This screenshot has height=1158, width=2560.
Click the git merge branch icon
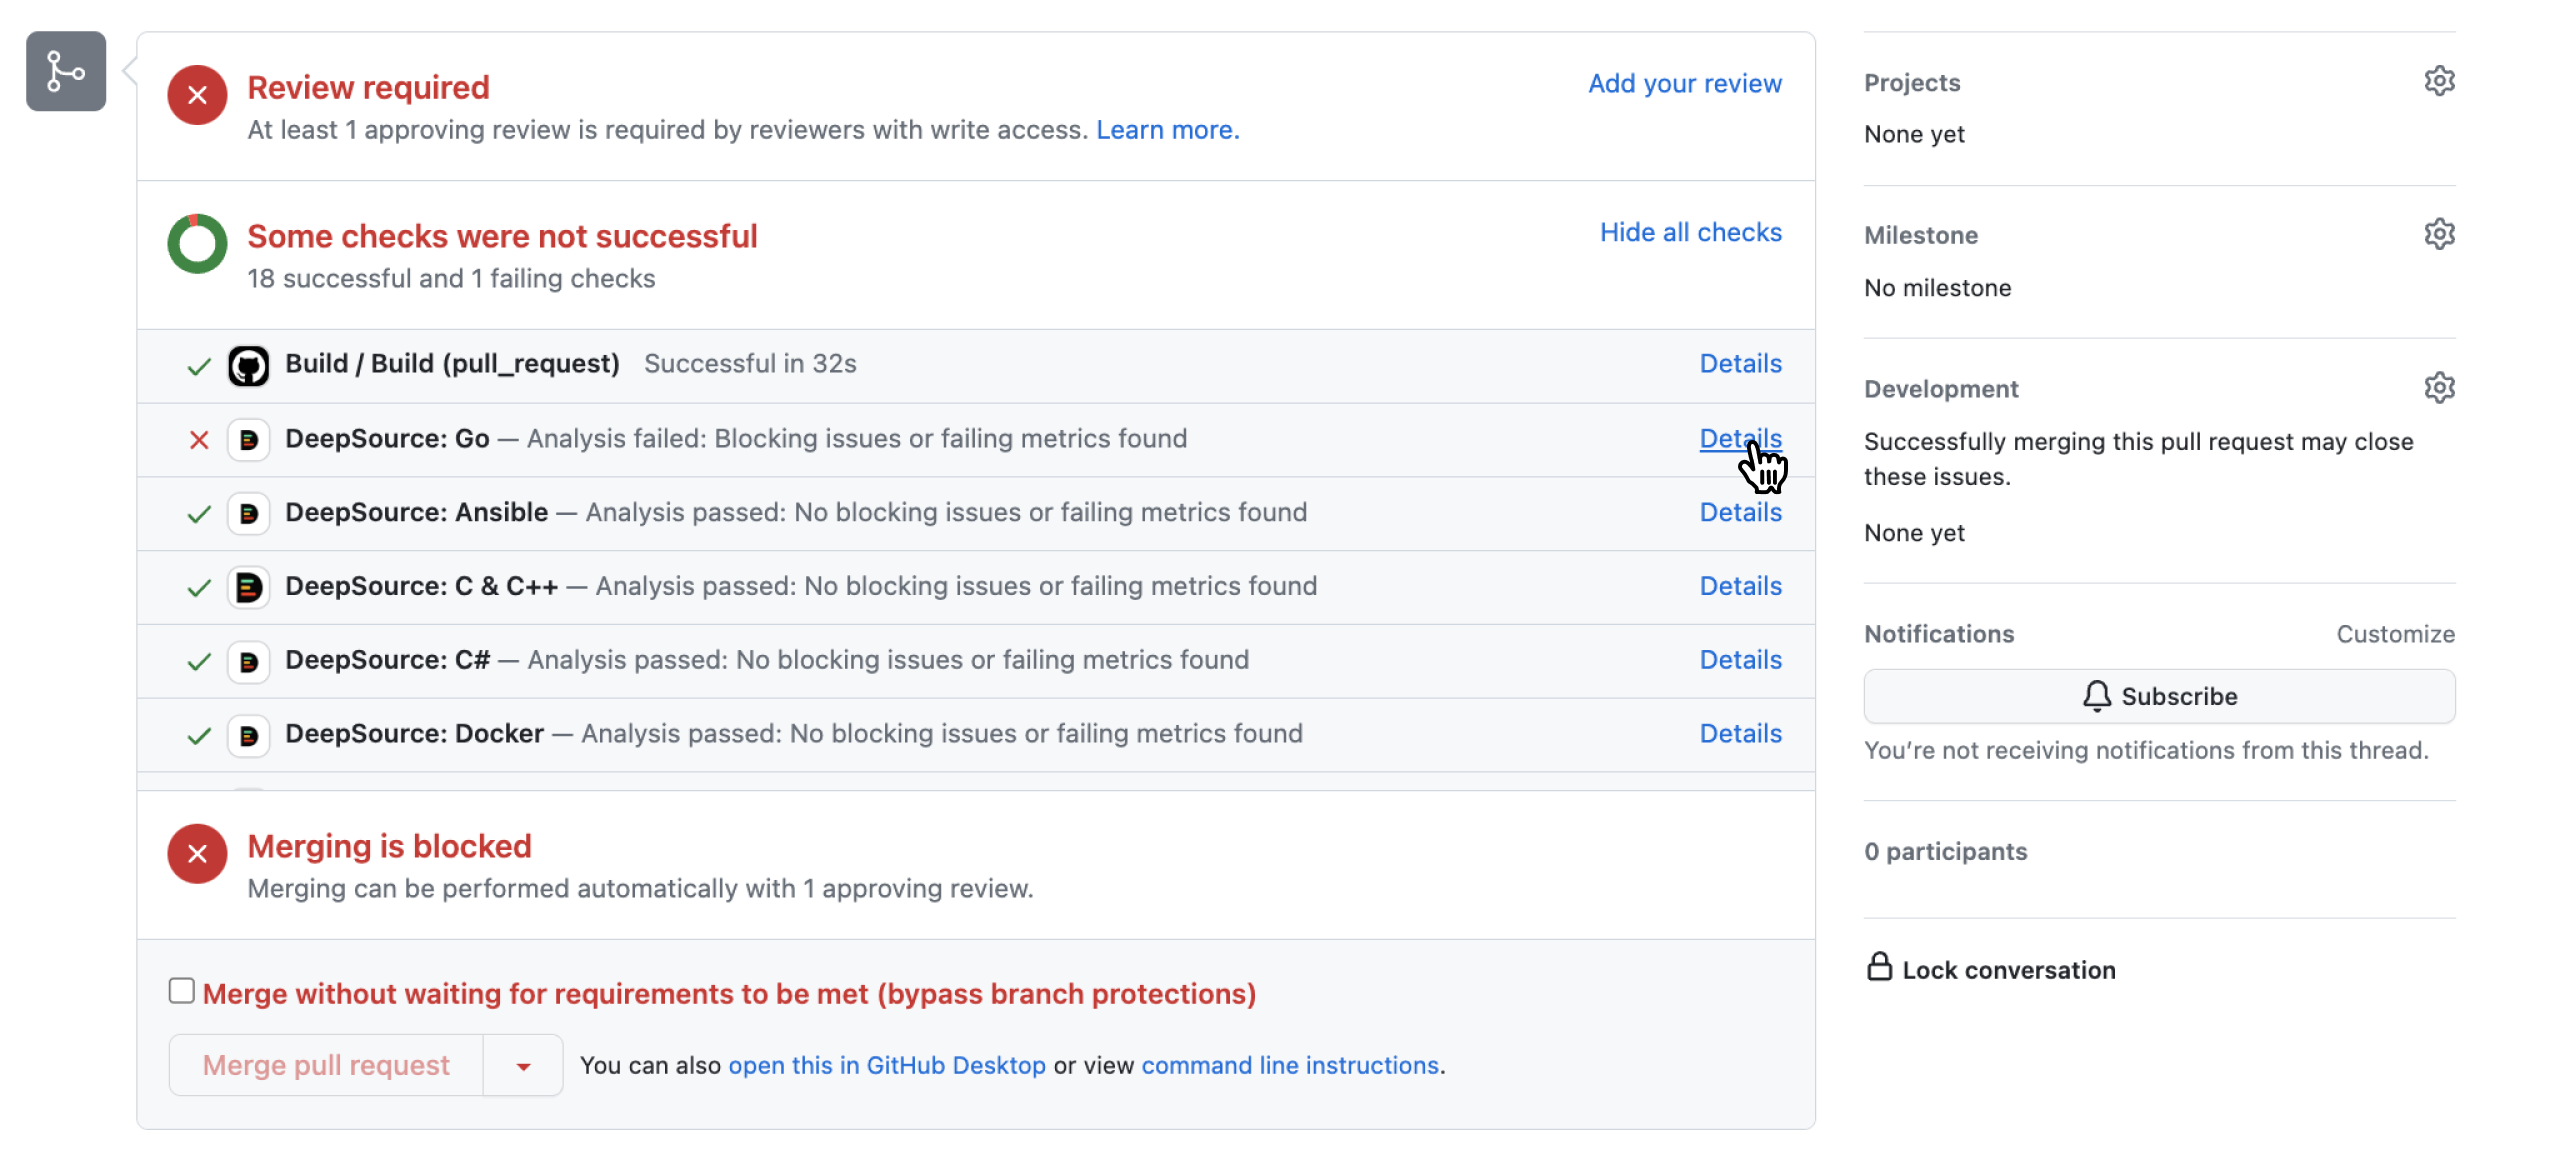pyautogui.click(x=66, y=71)
